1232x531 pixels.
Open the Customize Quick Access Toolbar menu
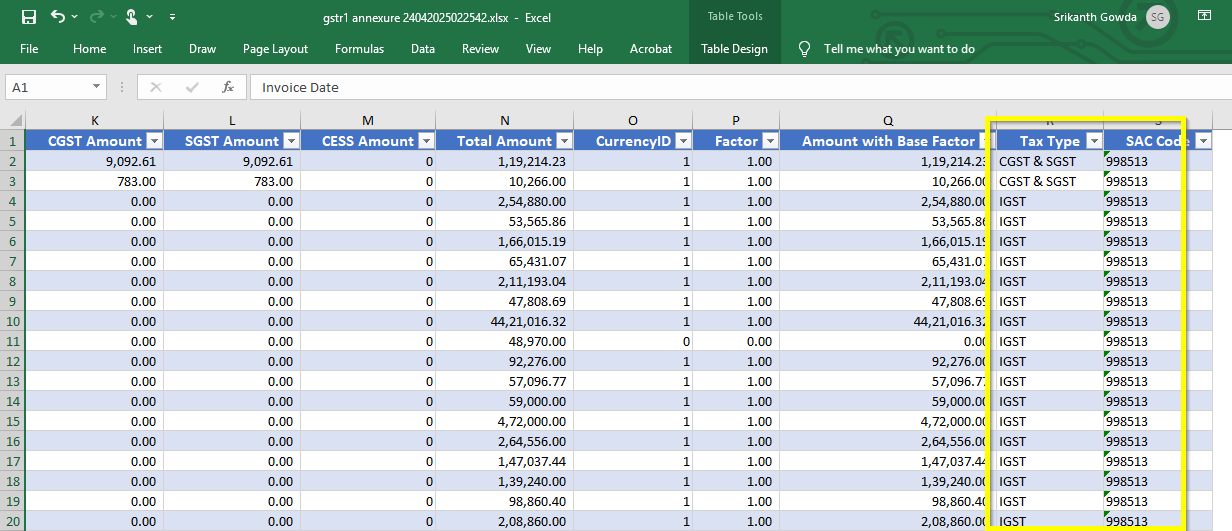pyautogui.click(x=172, y=17)
